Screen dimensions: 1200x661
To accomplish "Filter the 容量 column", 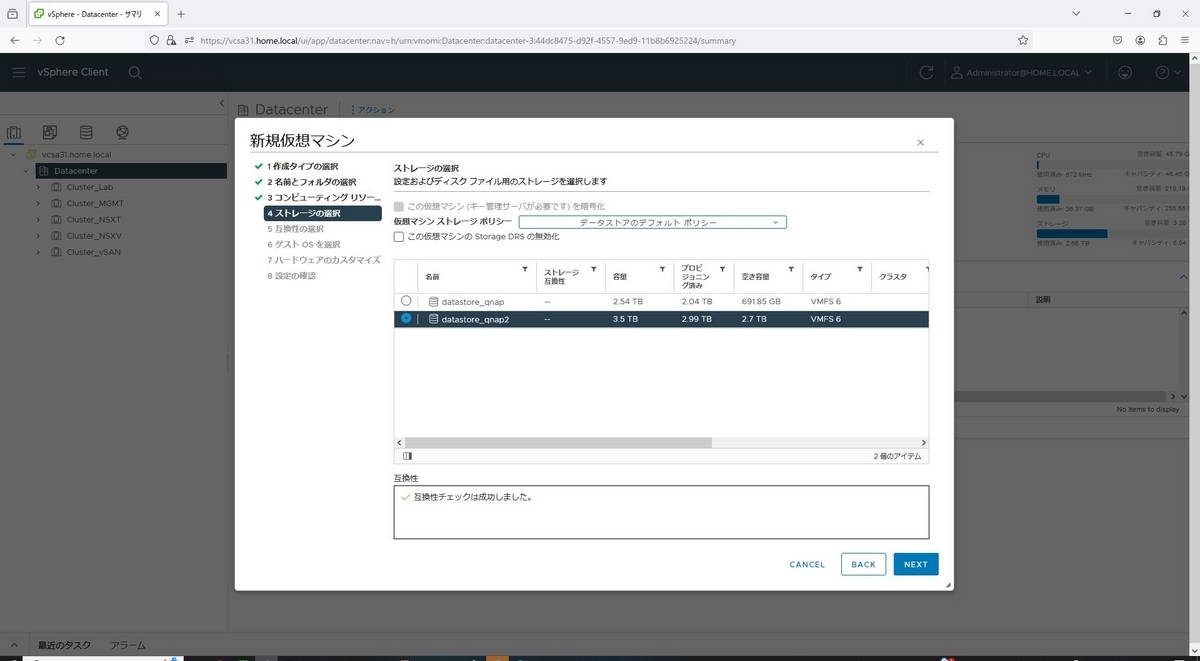I will 662,269.
